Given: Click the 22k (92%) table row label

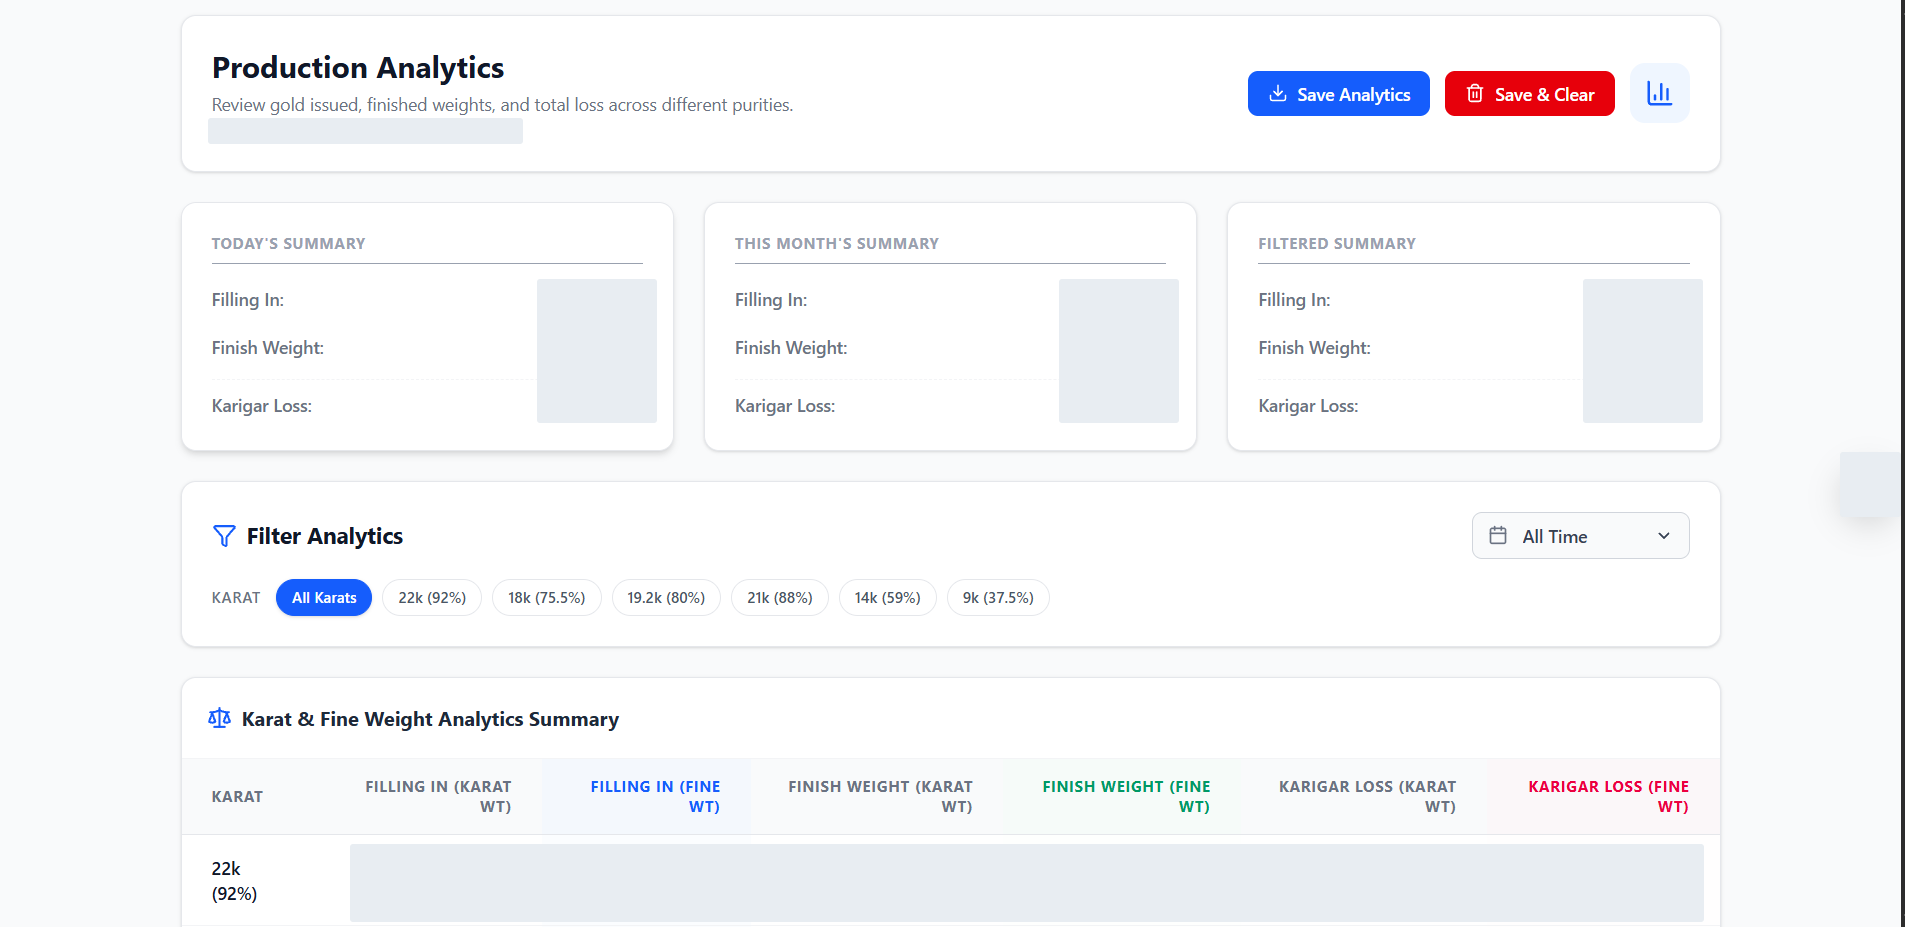Looking at the screenshot, I should tap(234, 881).
